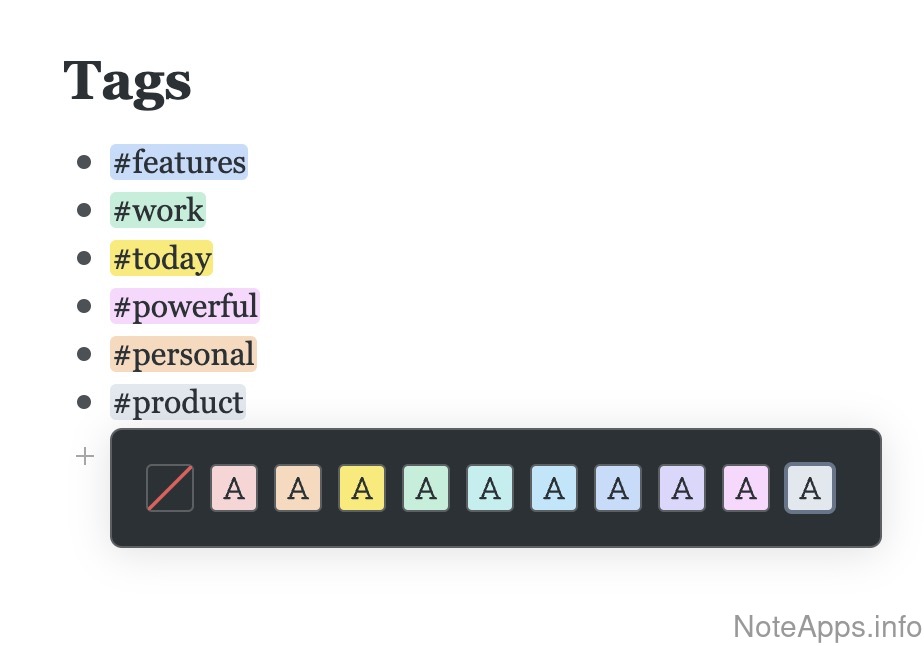The height and width of the screenshot is (646, 924).
Task: Add a new item with plus icon
Action: [85, 457]
